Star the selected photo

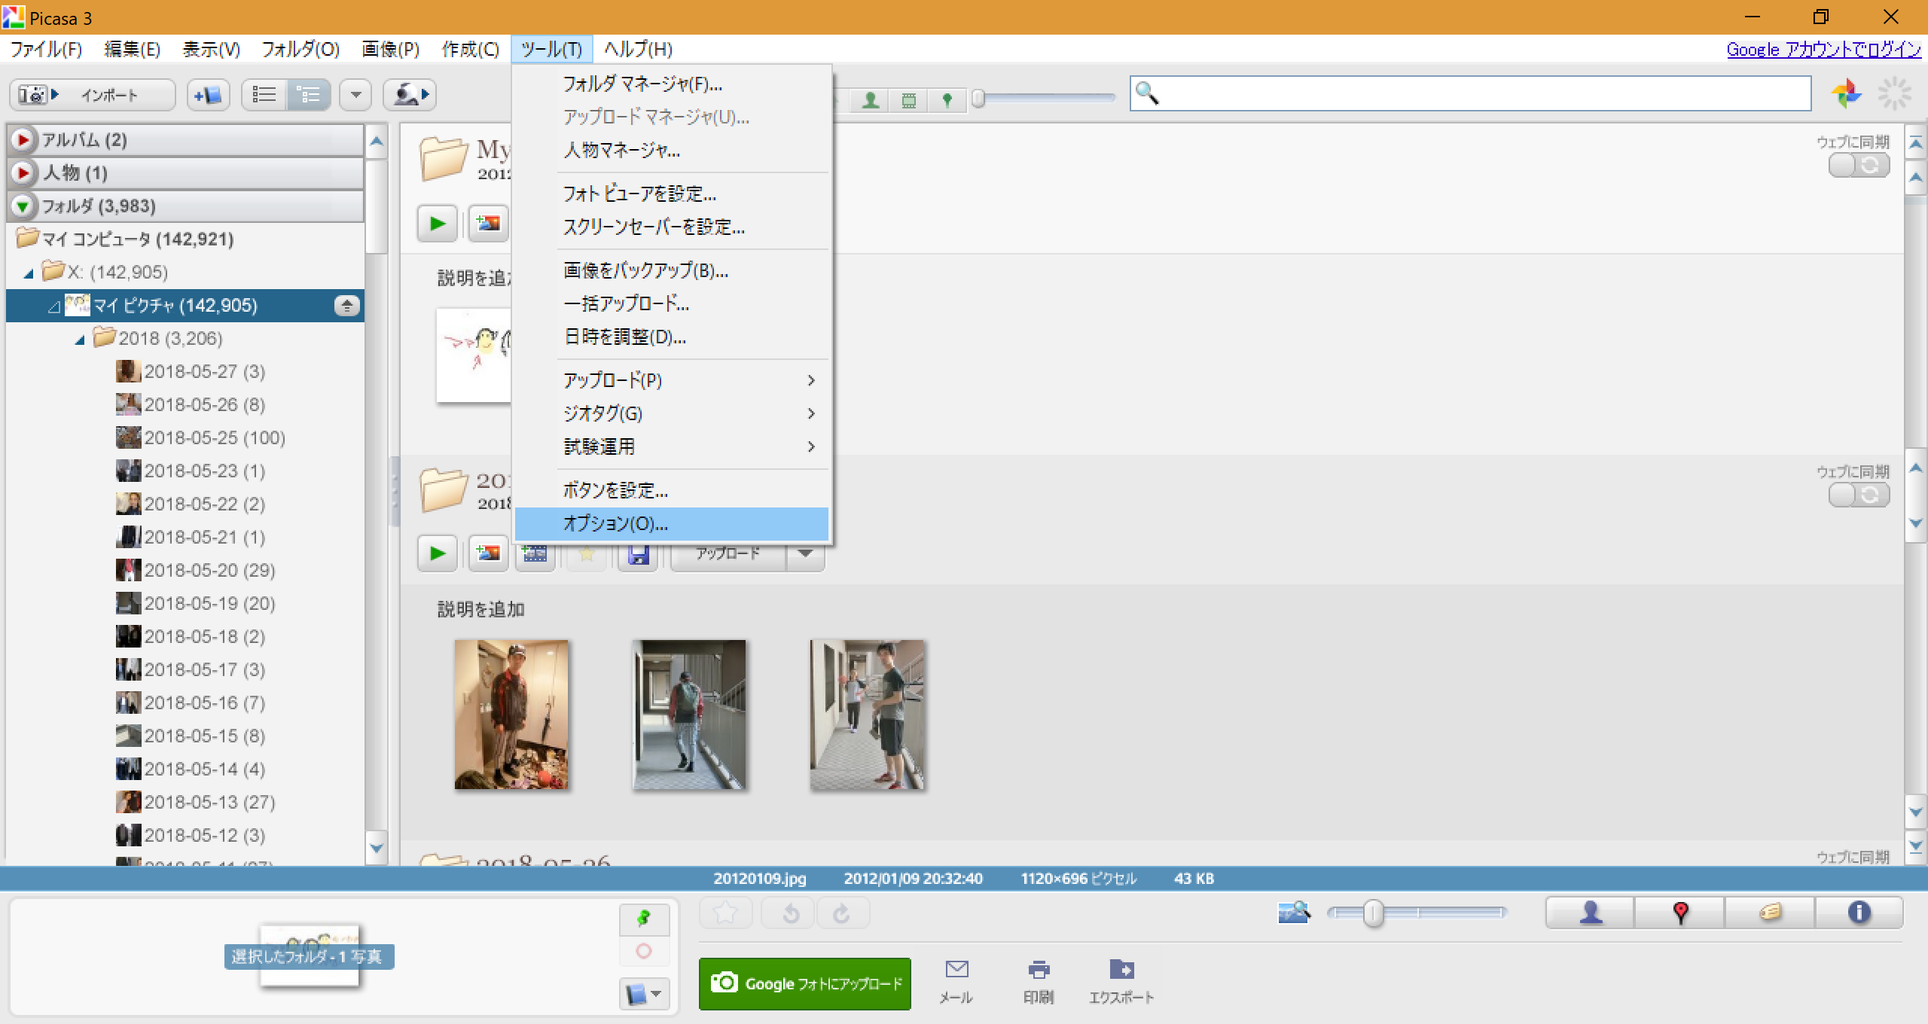pos(725,913)
